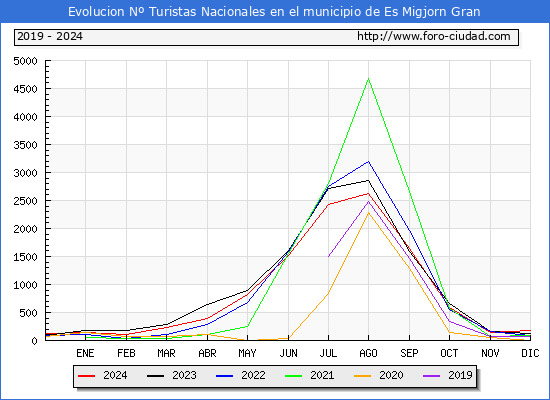Click the 1500 value on the y-axis
Screen dimensions: 550x400
point(25,257)
